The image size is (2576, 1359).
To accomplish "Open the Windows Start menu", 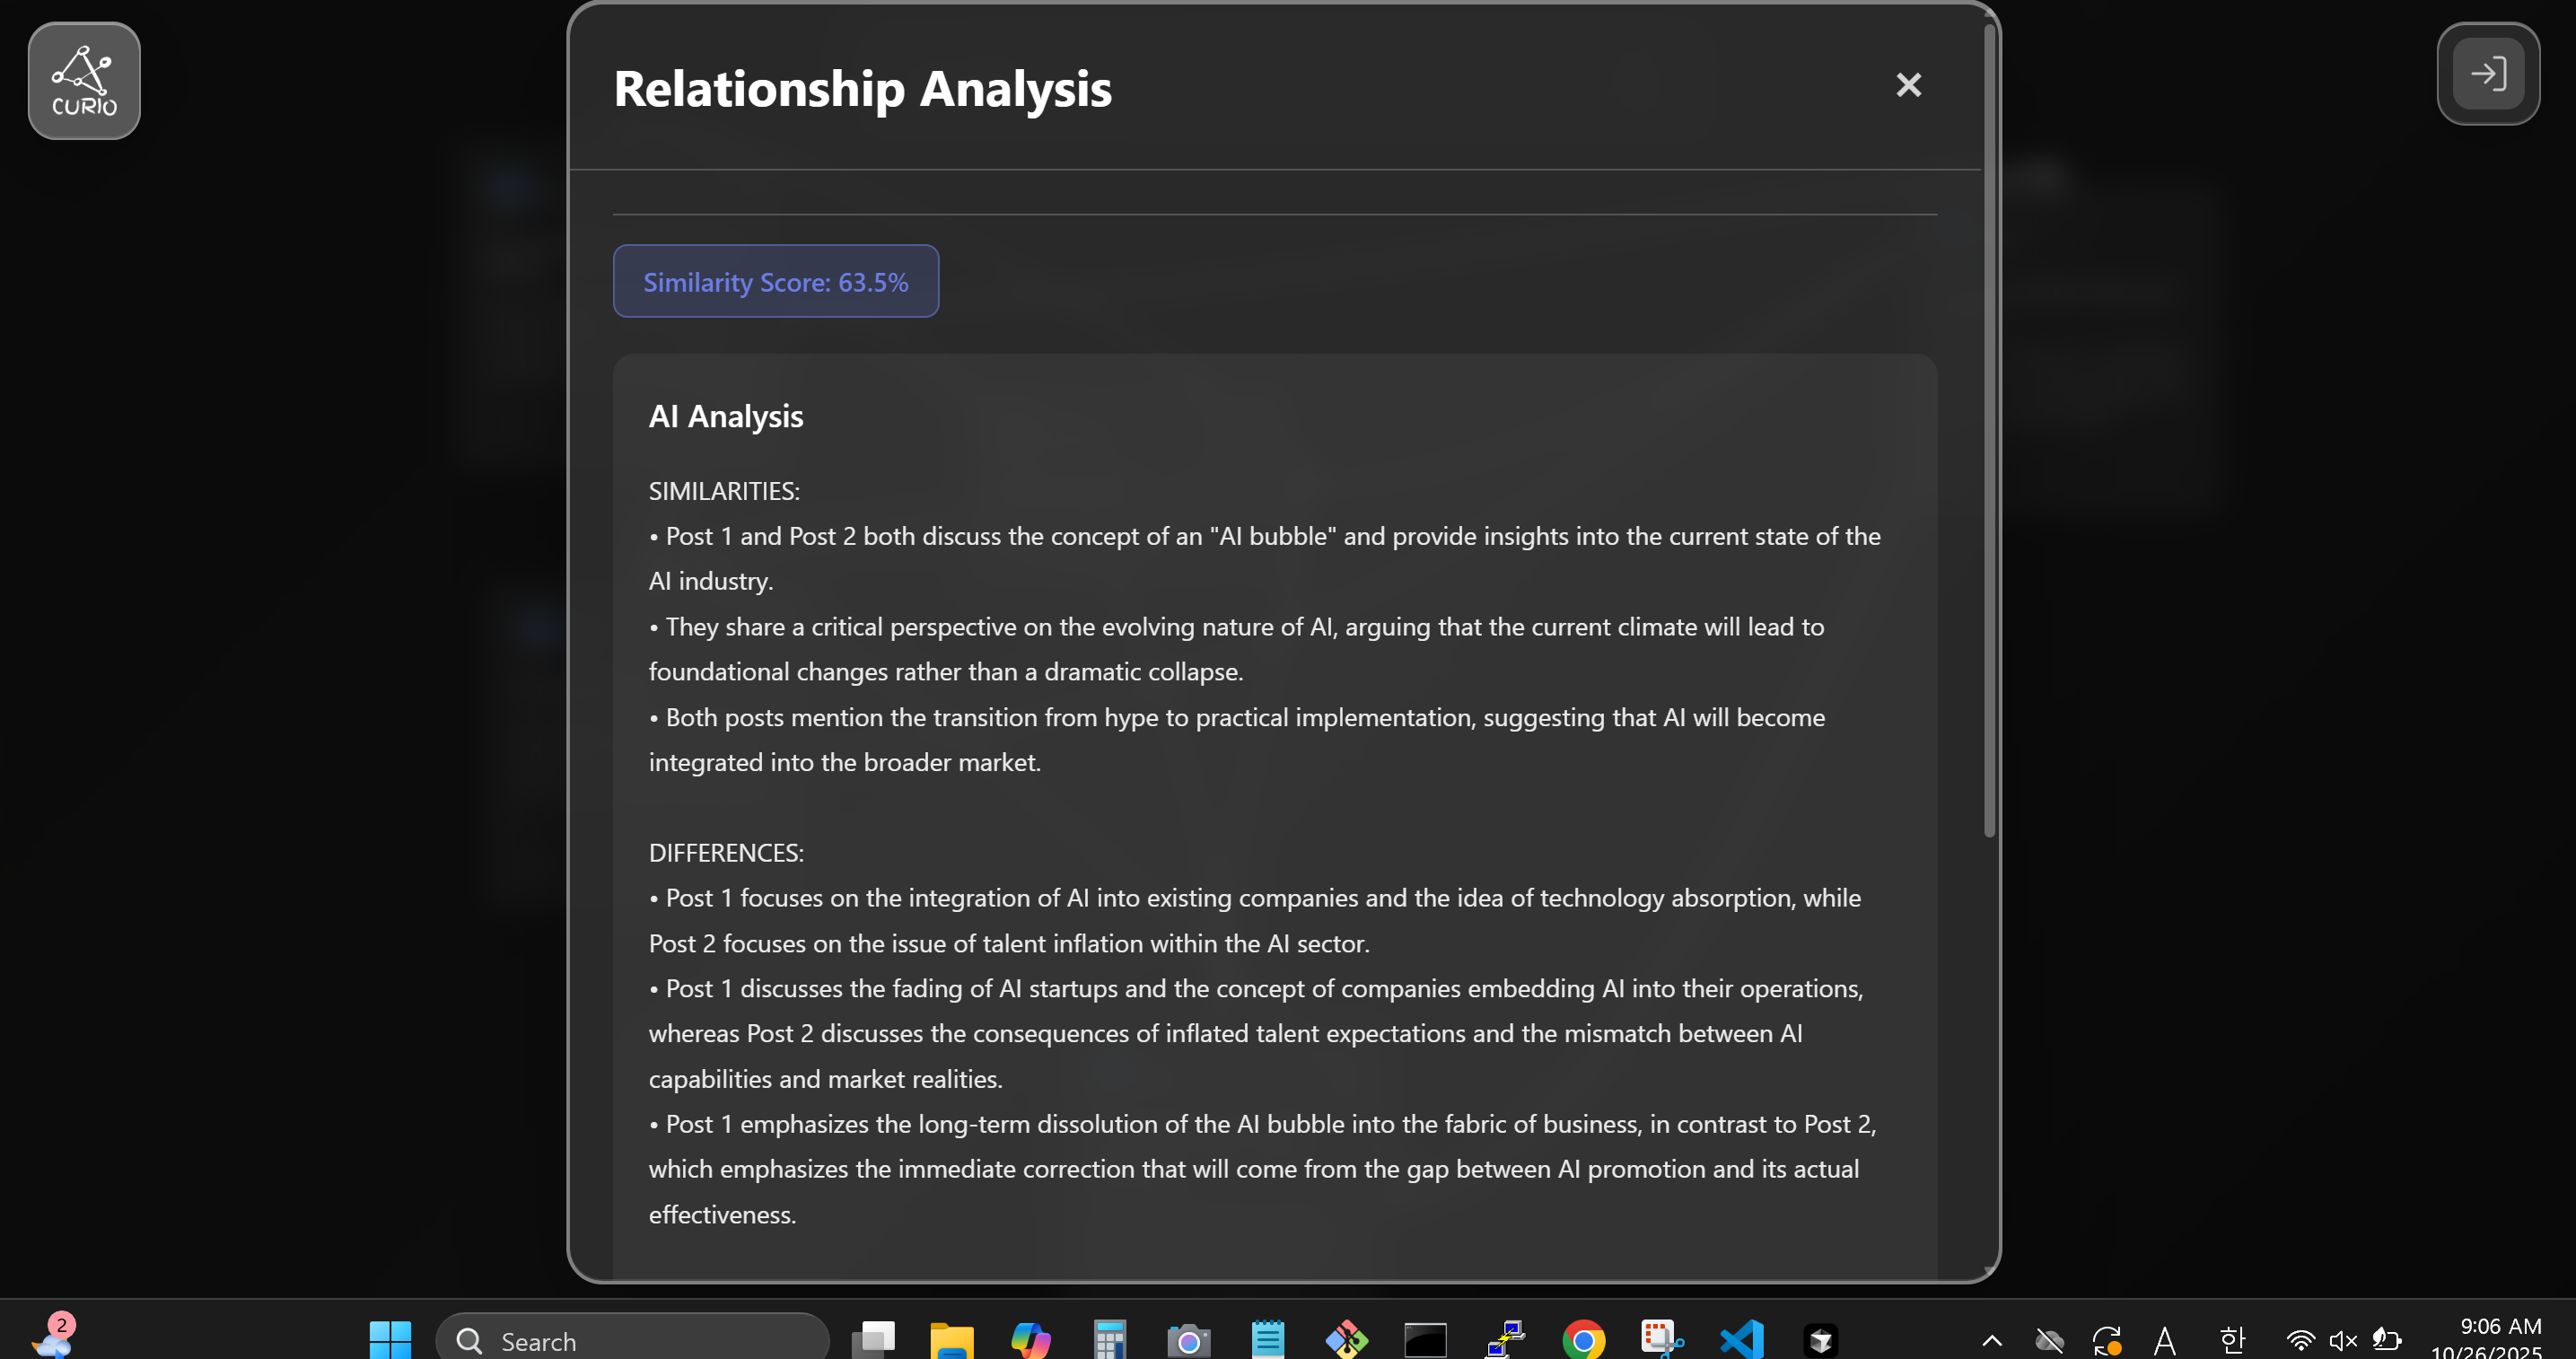I will [390, 1339].
